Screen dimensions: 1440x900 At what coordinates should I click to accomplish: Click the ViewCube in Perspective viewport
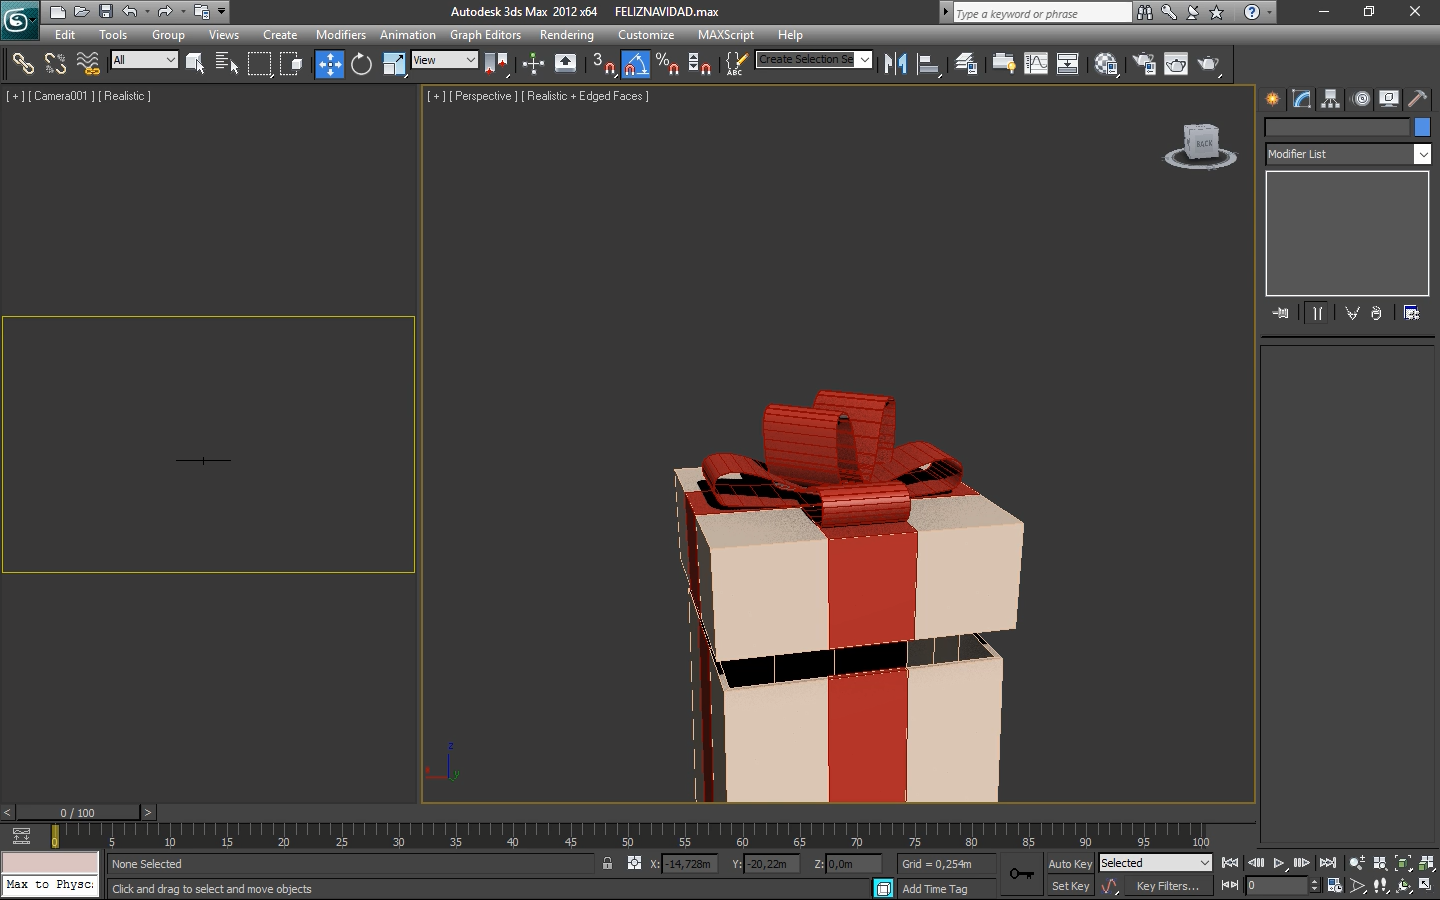(x=1201, y=146)
